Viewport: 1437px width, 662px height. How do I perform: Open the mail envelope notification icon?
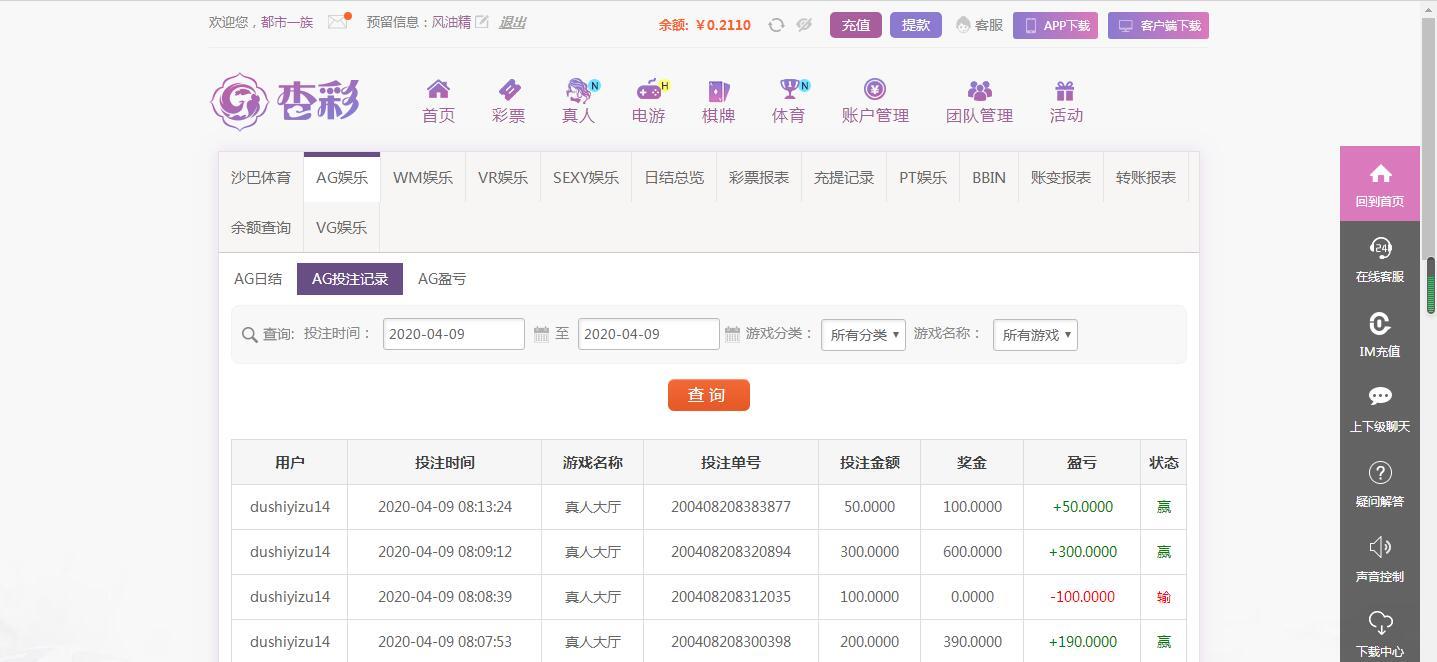[337, 22]
